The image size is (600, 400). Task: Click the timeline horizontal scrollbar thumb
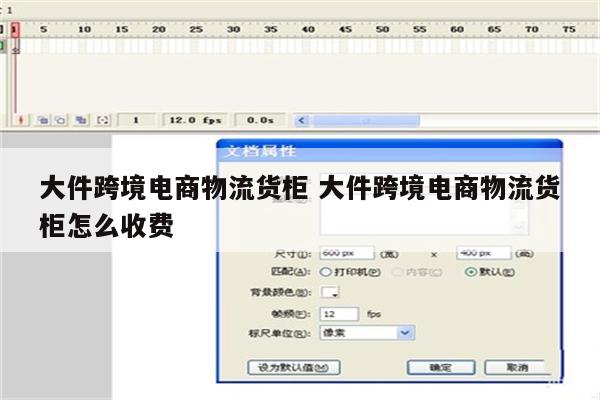pyautogui.click(x=366, y=121)
